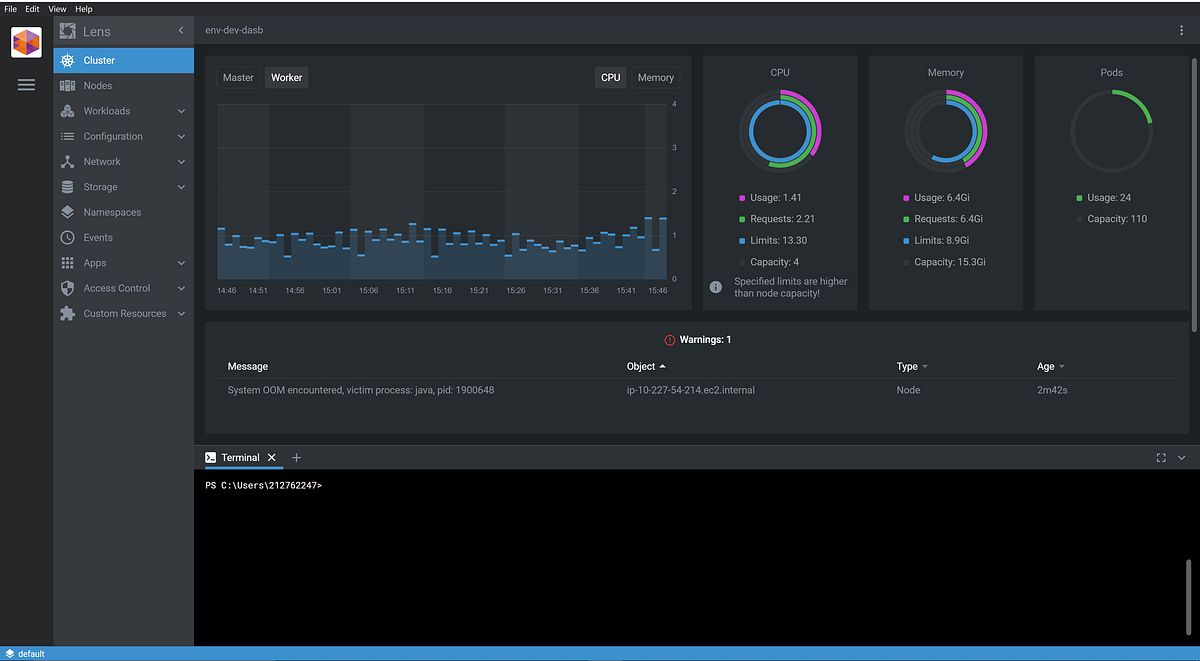The height and width of the screenshot is (661, 1200).
Task: Click the Apps icon in the sidebar
Action: [x=67, y=262]
